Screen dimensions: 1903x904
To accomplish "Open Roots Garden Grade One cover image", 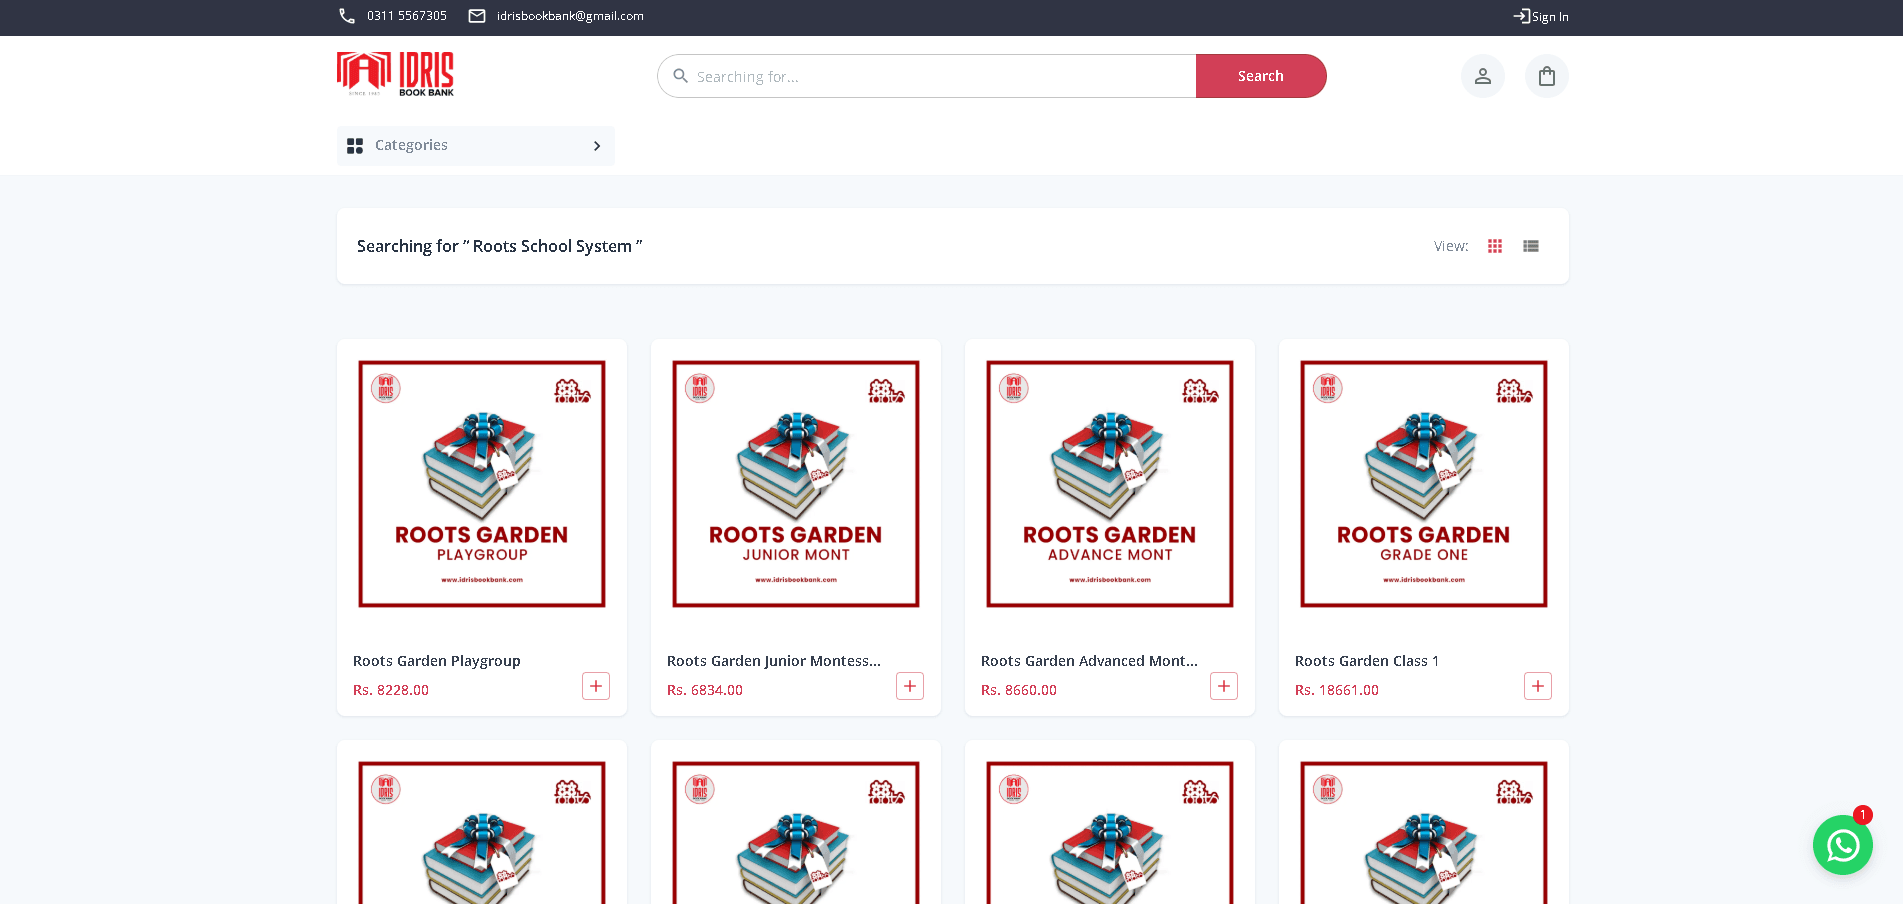I will coord(1424,484).
